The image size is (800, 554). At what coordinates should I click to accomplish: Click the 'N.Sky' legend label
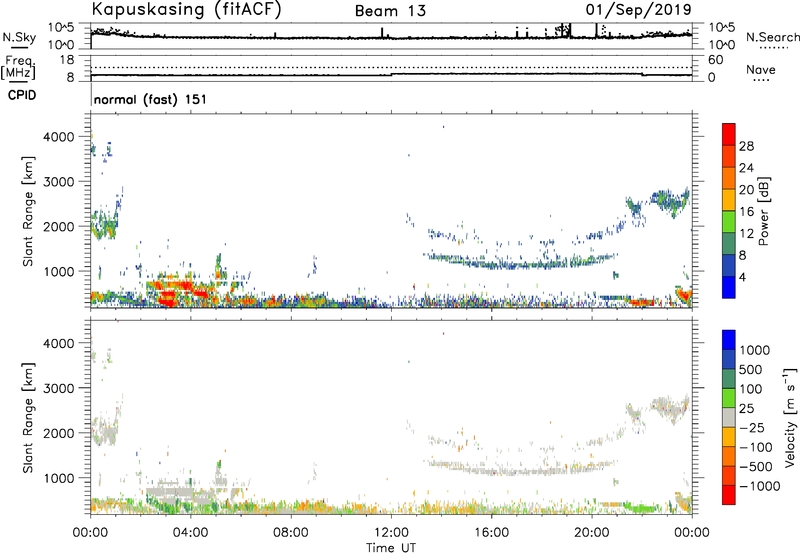(x=19, y=37)
